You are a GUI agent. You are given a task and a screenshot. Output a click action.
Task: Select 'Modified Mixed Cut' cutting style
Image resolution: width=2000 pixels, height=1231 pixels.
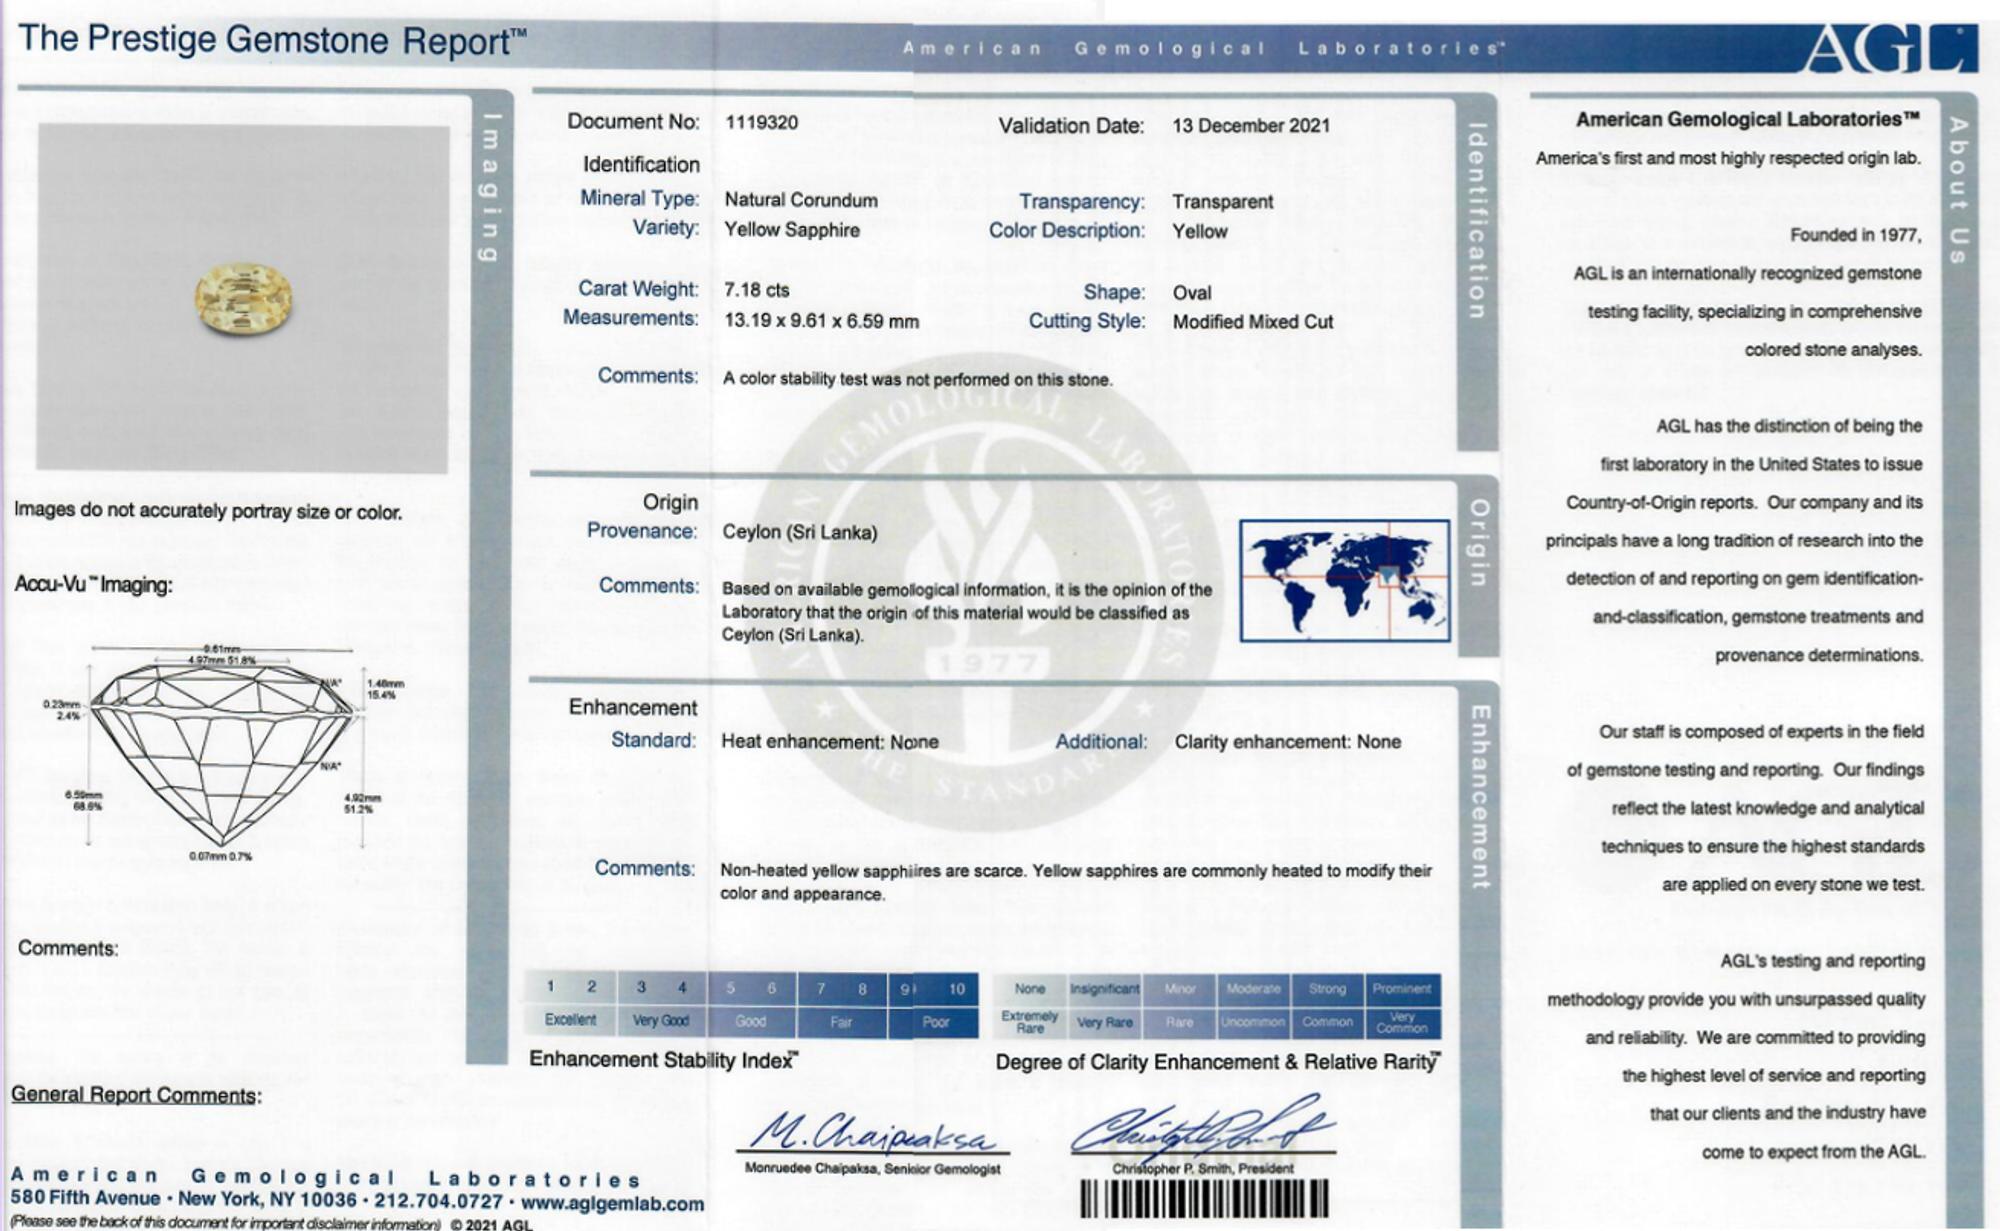[1253, 322]
